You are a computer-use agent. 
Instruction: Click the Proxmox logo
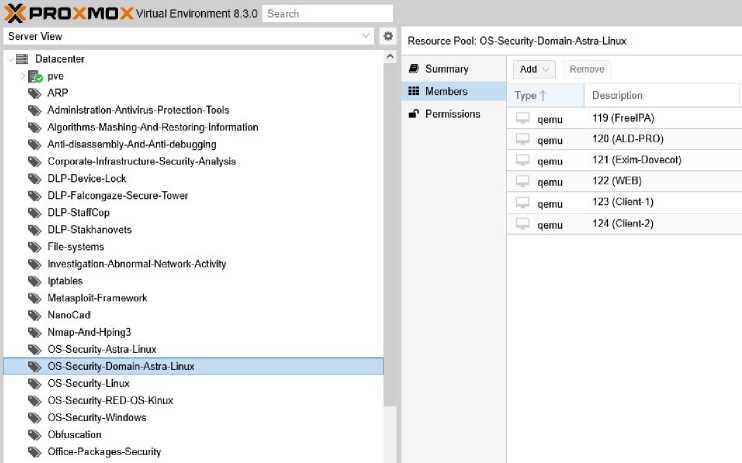pyautogui.click(x=69, y=13)
